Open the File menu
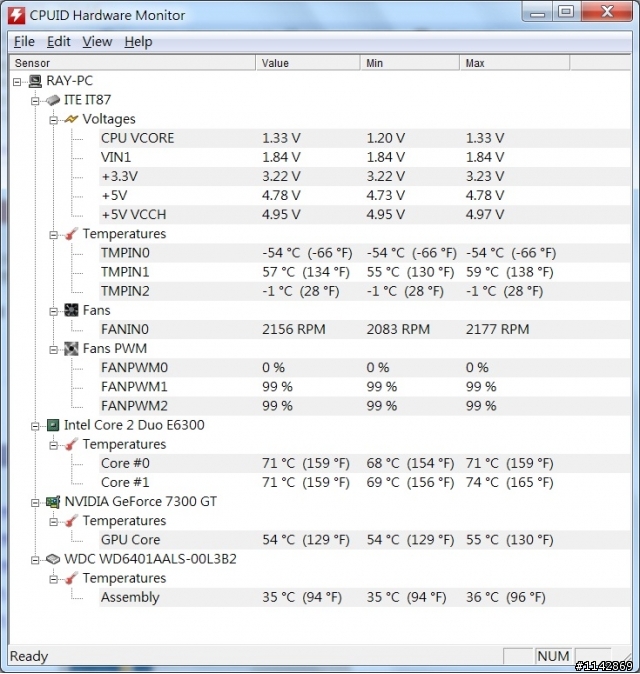Viewport: 640px width, 674px height. coord(24,42)
